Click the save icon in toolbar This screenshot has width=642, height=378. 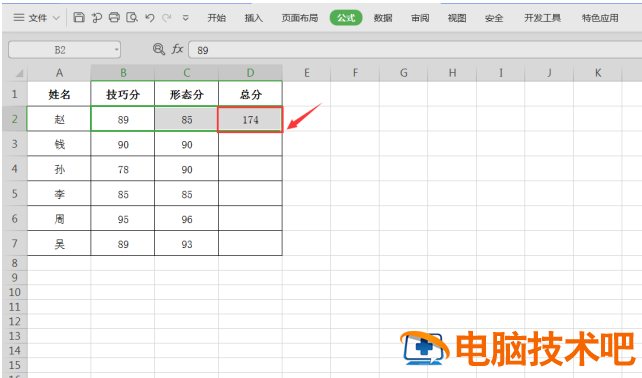[79, 17]
